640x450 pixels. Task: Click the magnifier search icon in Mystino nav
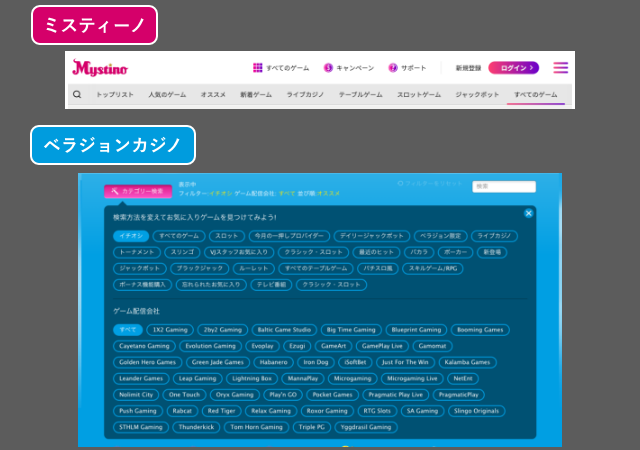pyautogui.click(x=77, y=95)
